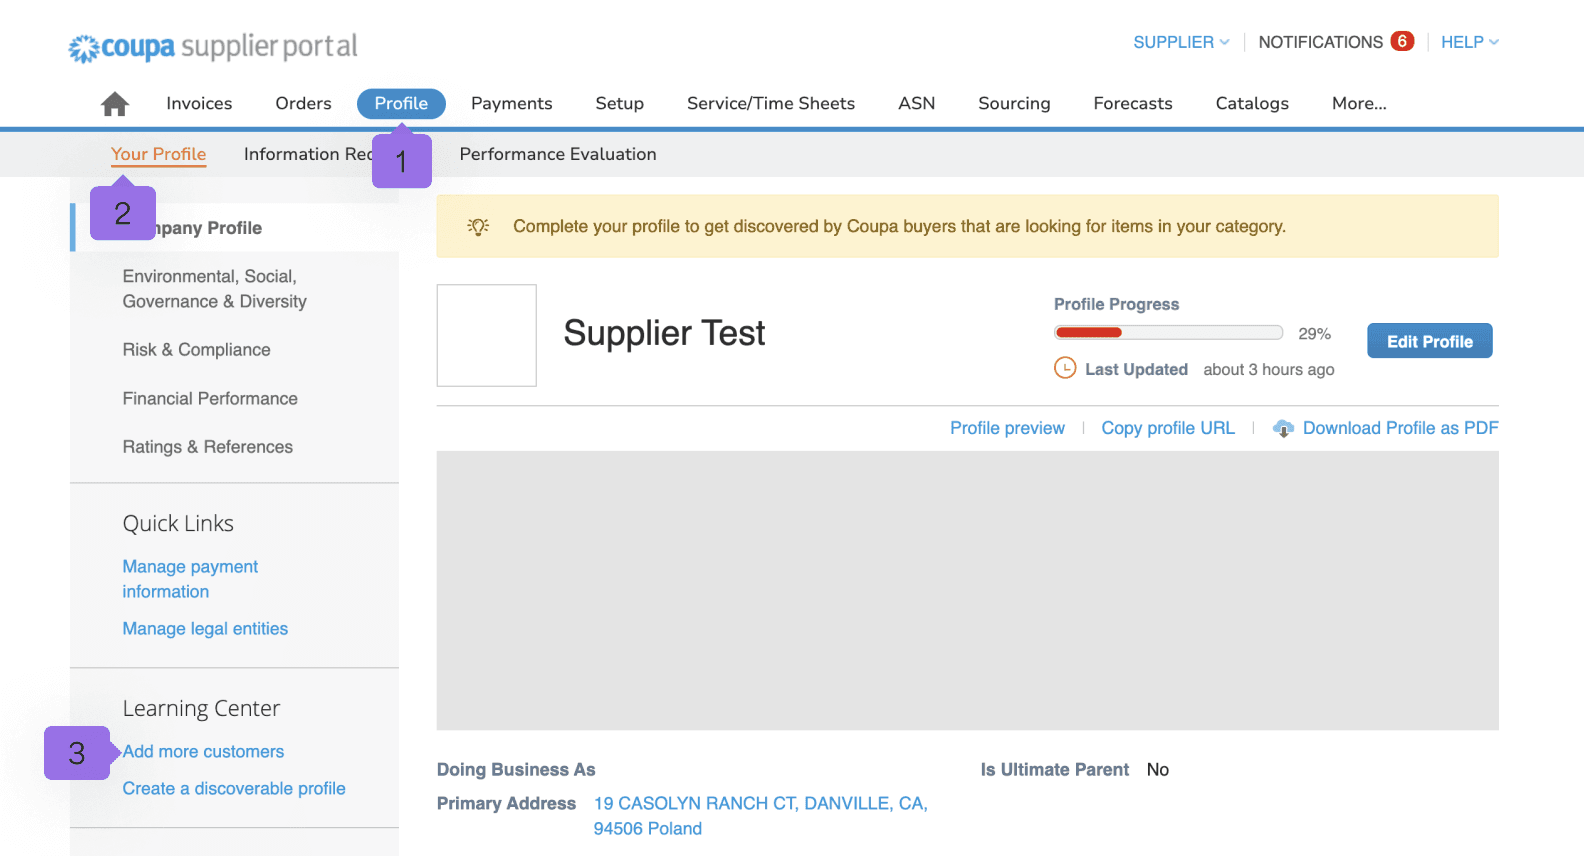The width and height of the screenshot is (1584, 856).
Task: Click the primary address 19 CASOLYN RANCH CT
Action: (x=760, y=816)
